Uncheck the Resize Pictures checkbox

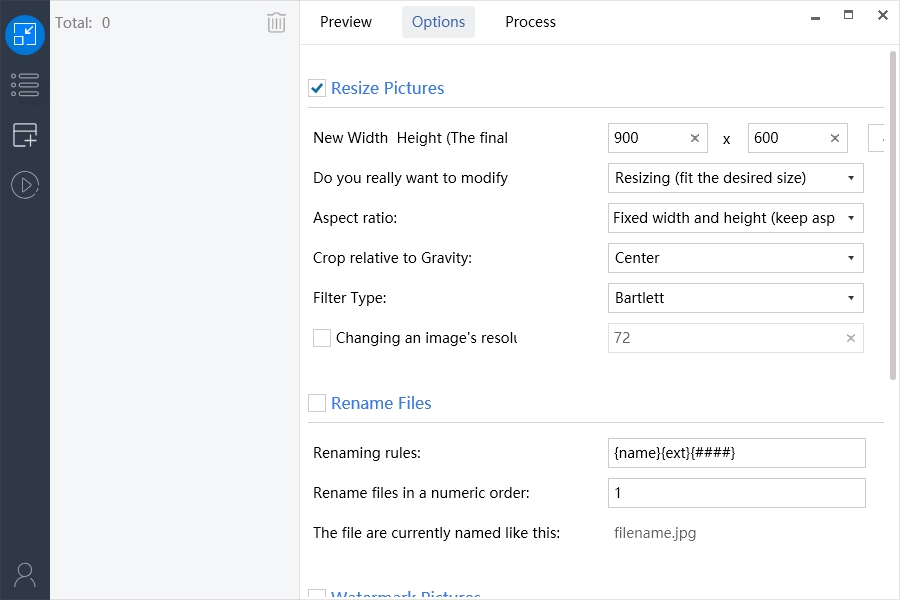coord(318,88)
